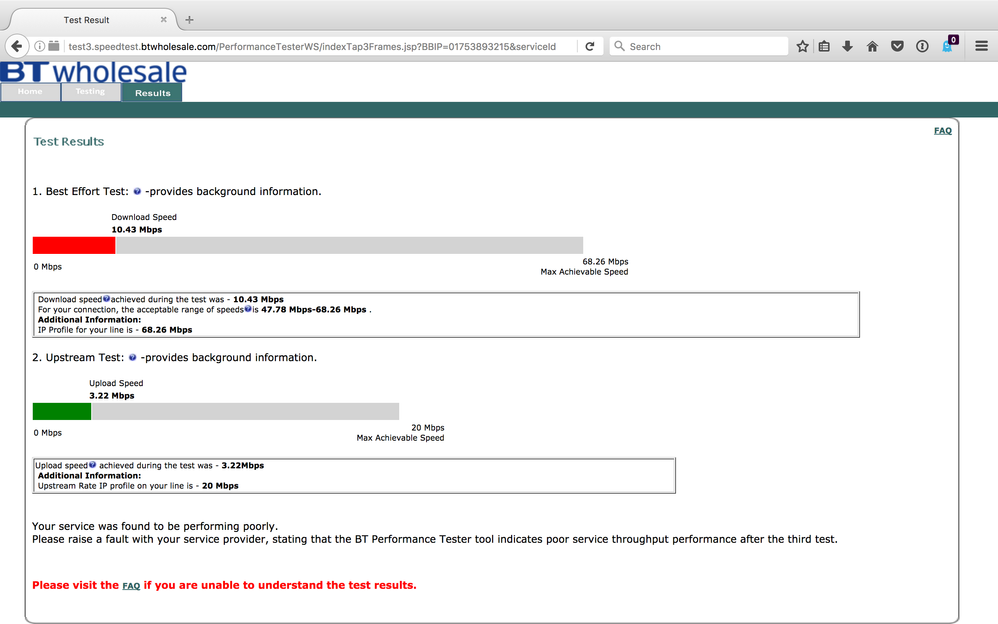Open the downloads arrow icon

coord(847,46)
